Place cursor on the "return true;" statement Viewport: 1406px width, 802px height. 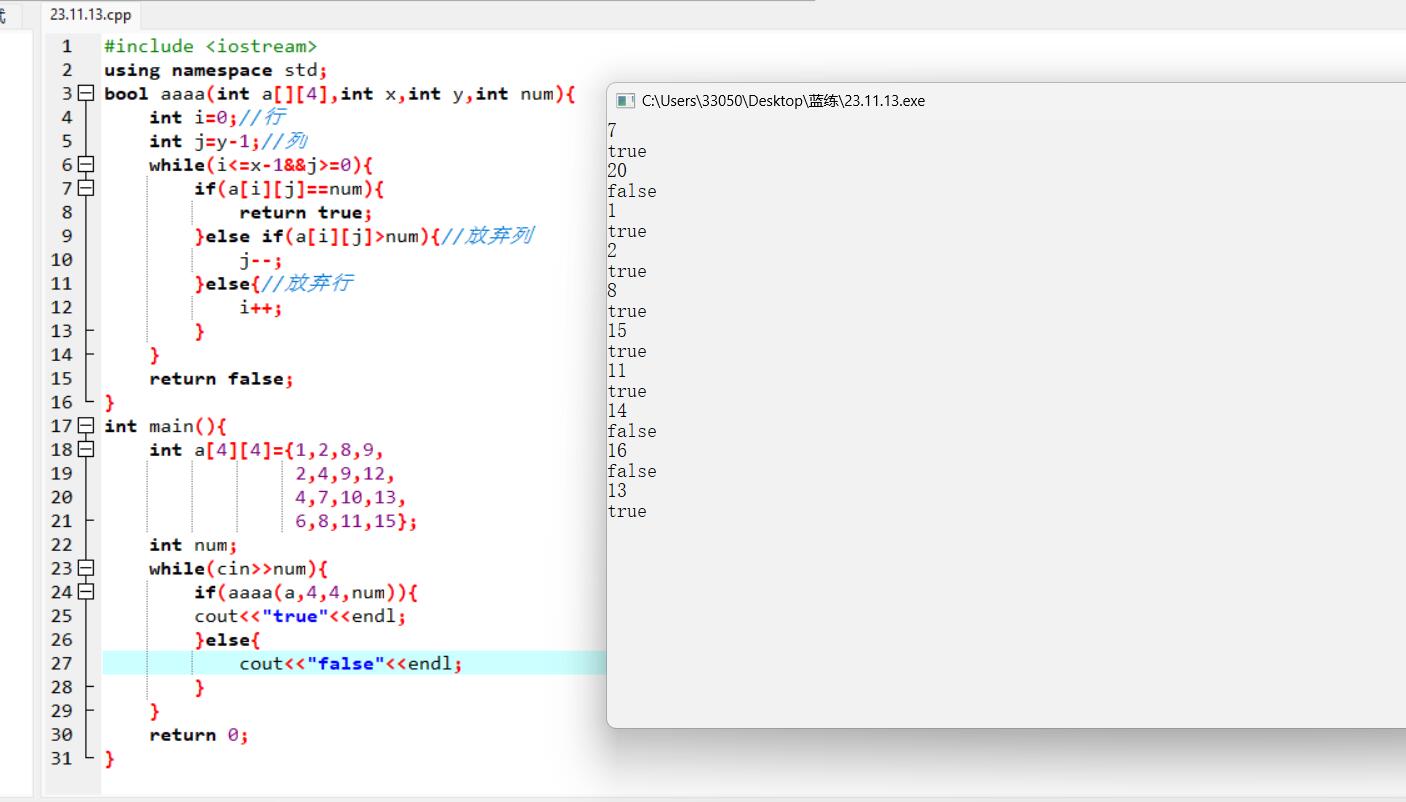[x=305, y=212]
